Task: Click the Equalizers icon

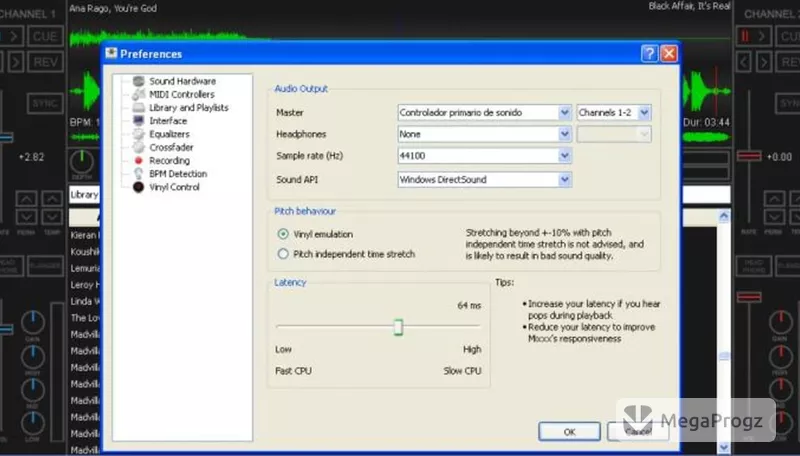Action: click(138, 134)
